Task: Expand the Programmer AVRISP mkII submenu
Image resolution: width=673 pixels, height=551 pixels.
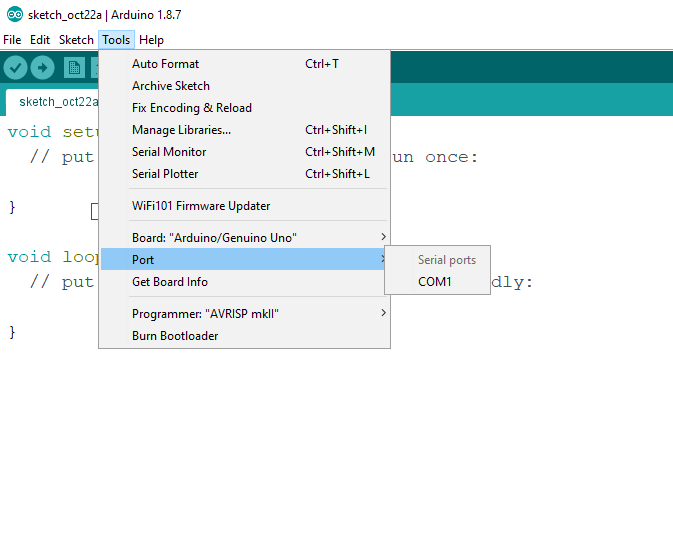Action: pyautogui.click(x=245, y=314)
